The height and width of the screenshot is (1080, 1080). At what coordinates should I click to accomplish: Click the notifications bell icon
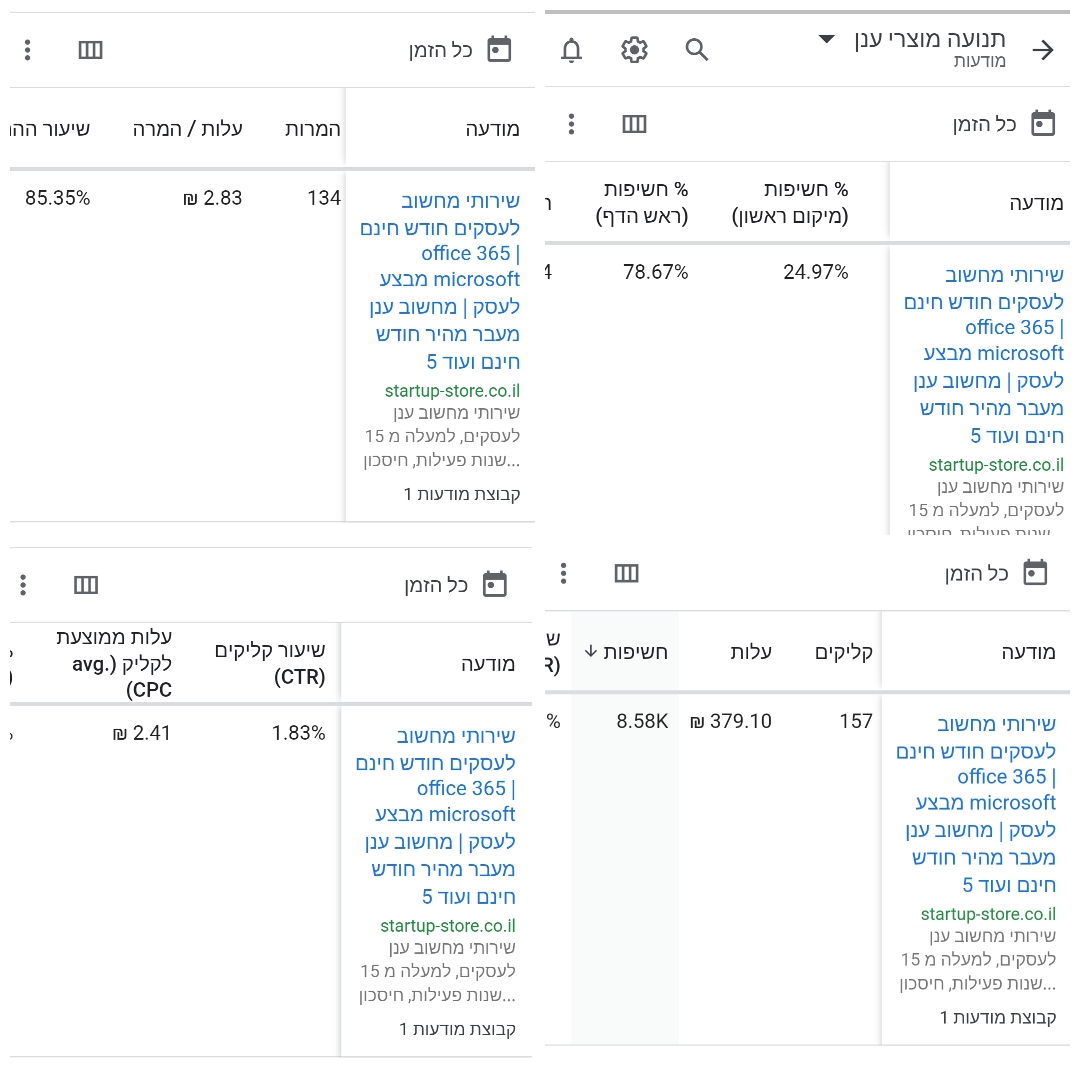coord(571,50)
